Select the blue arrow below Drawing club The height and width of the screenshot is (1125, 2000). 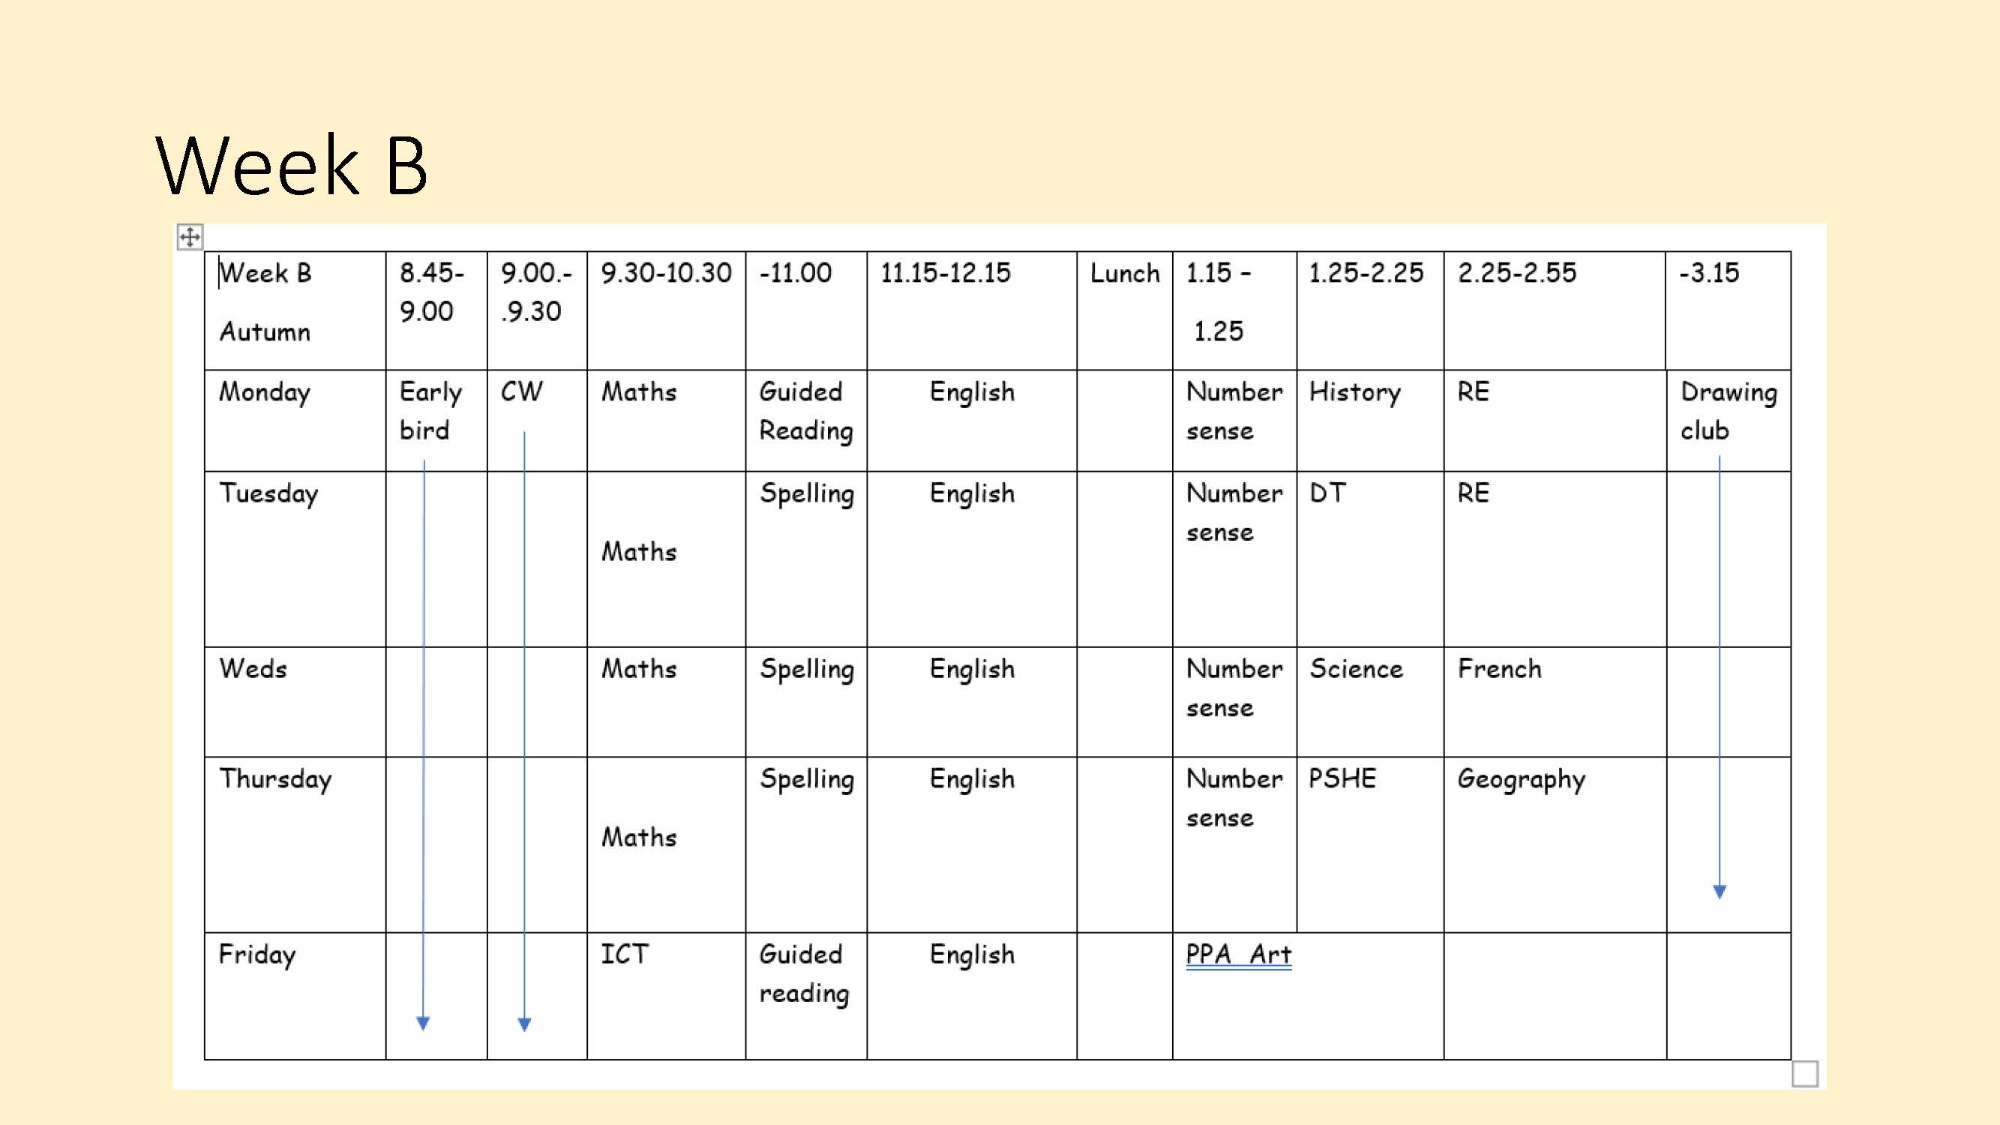[x=1719, y=680]
